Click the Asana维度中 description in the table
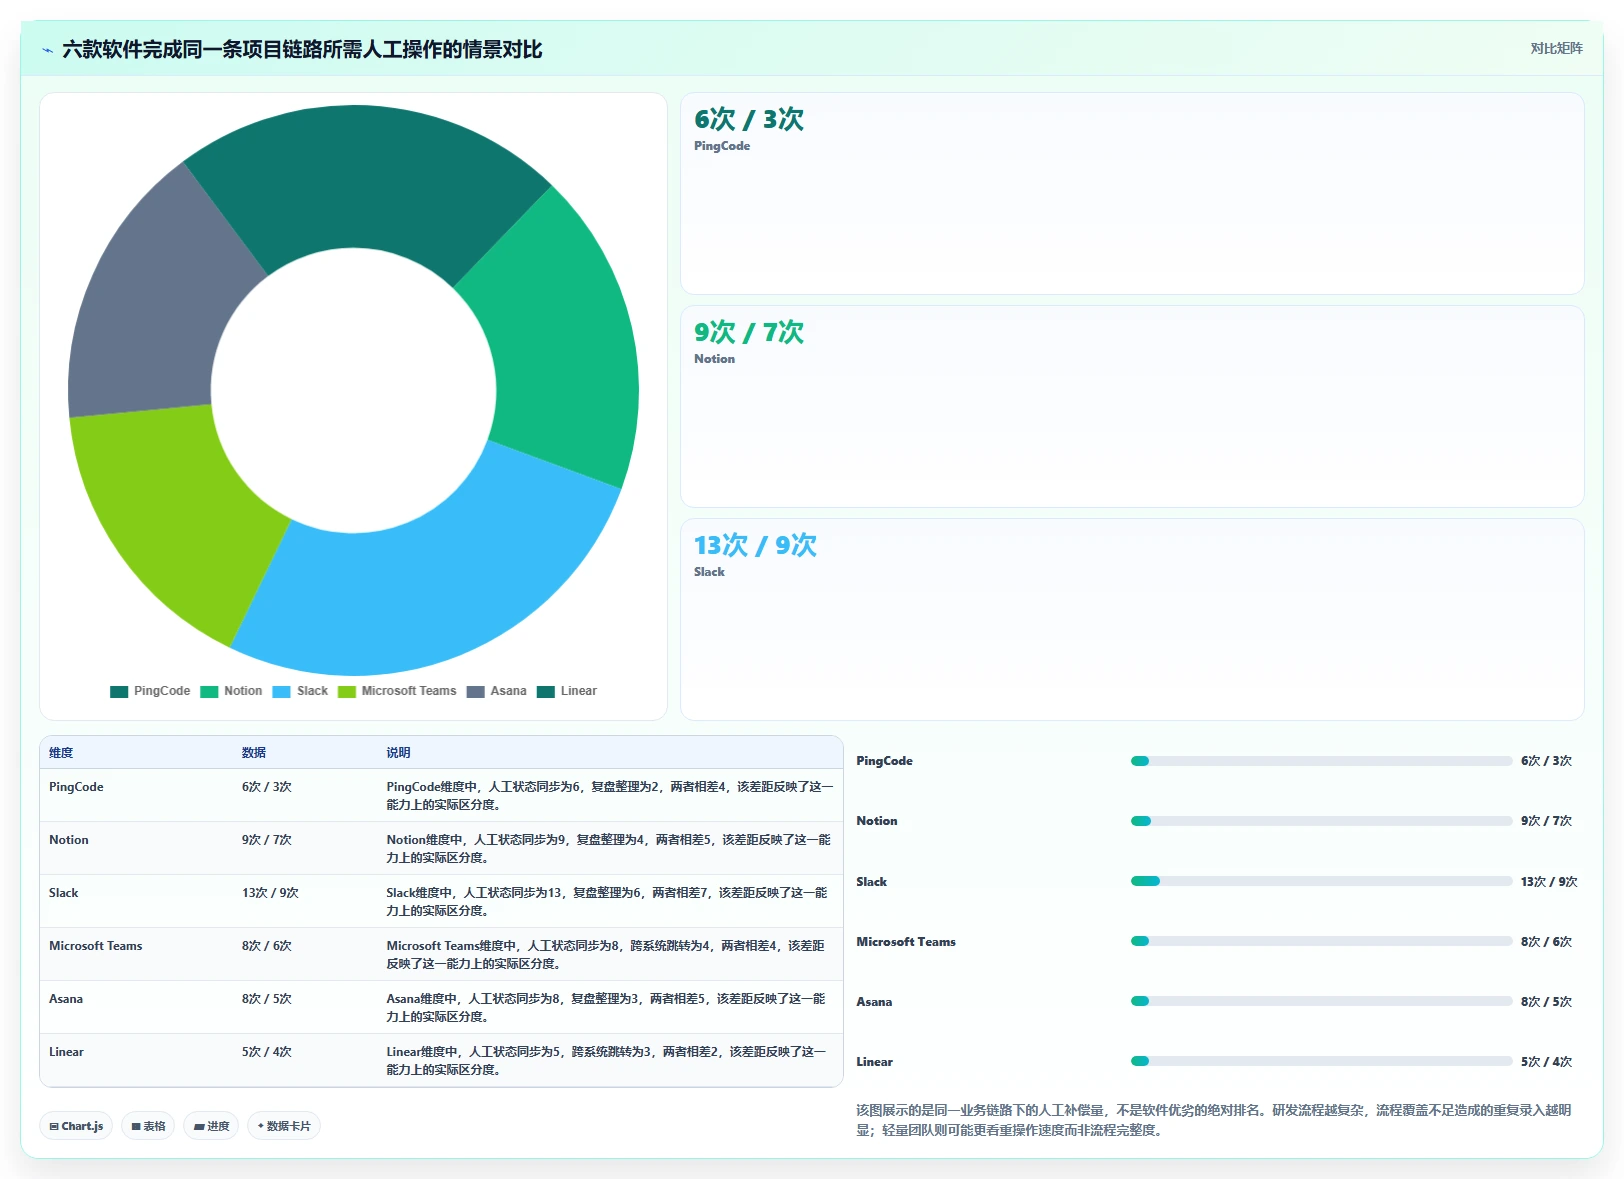 [x=607, y=1008]
